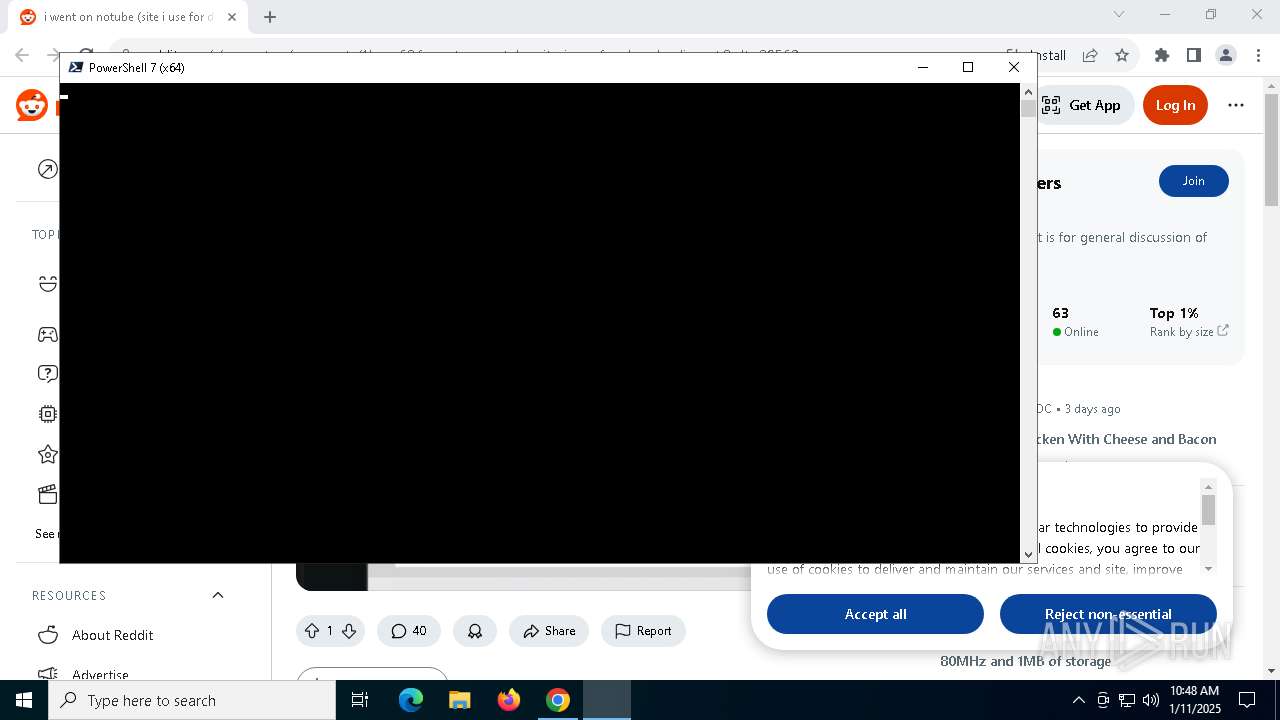
Task: Click PowerShell scrollbar down arrow
Action: pyautogui.click(x=1028, y=554)
